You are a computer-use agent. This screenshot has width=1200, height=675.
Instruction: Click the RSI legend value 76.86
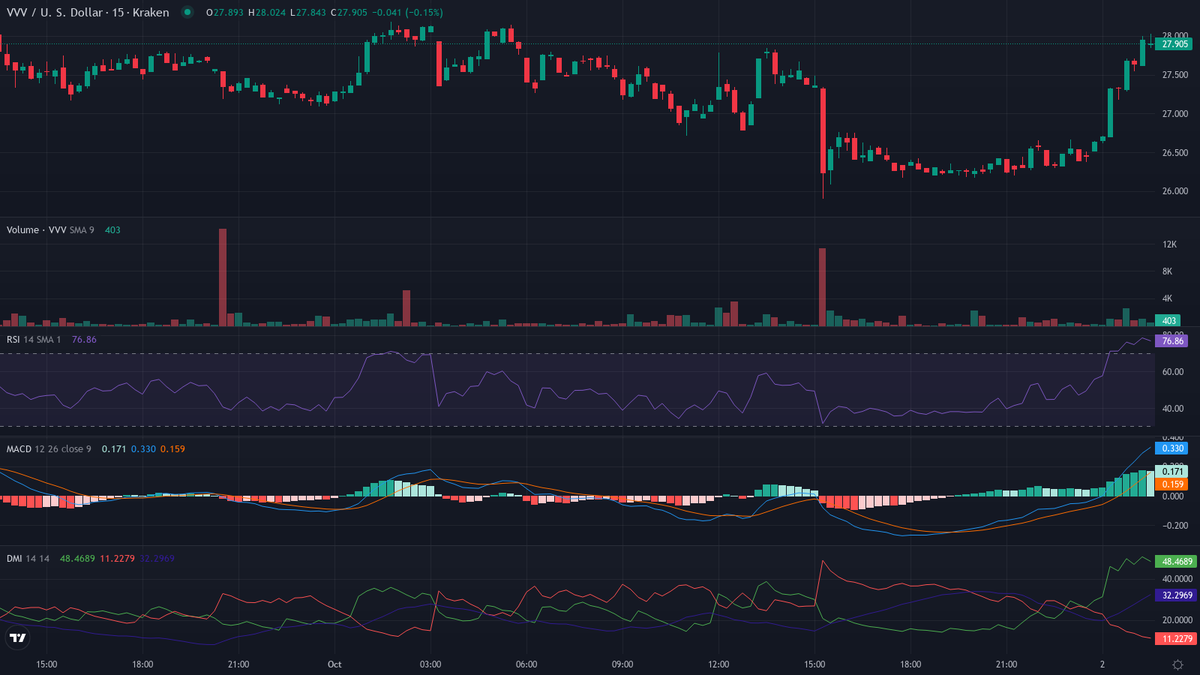pos(84,340)
